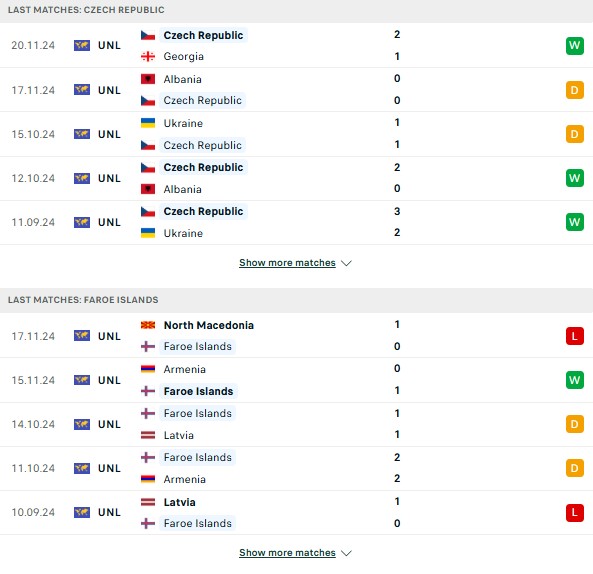This screenshot has width=593, height=574.
Task: Click the Ukraine flag in 15.10.24 match
Action: click(x=148, y=123)
